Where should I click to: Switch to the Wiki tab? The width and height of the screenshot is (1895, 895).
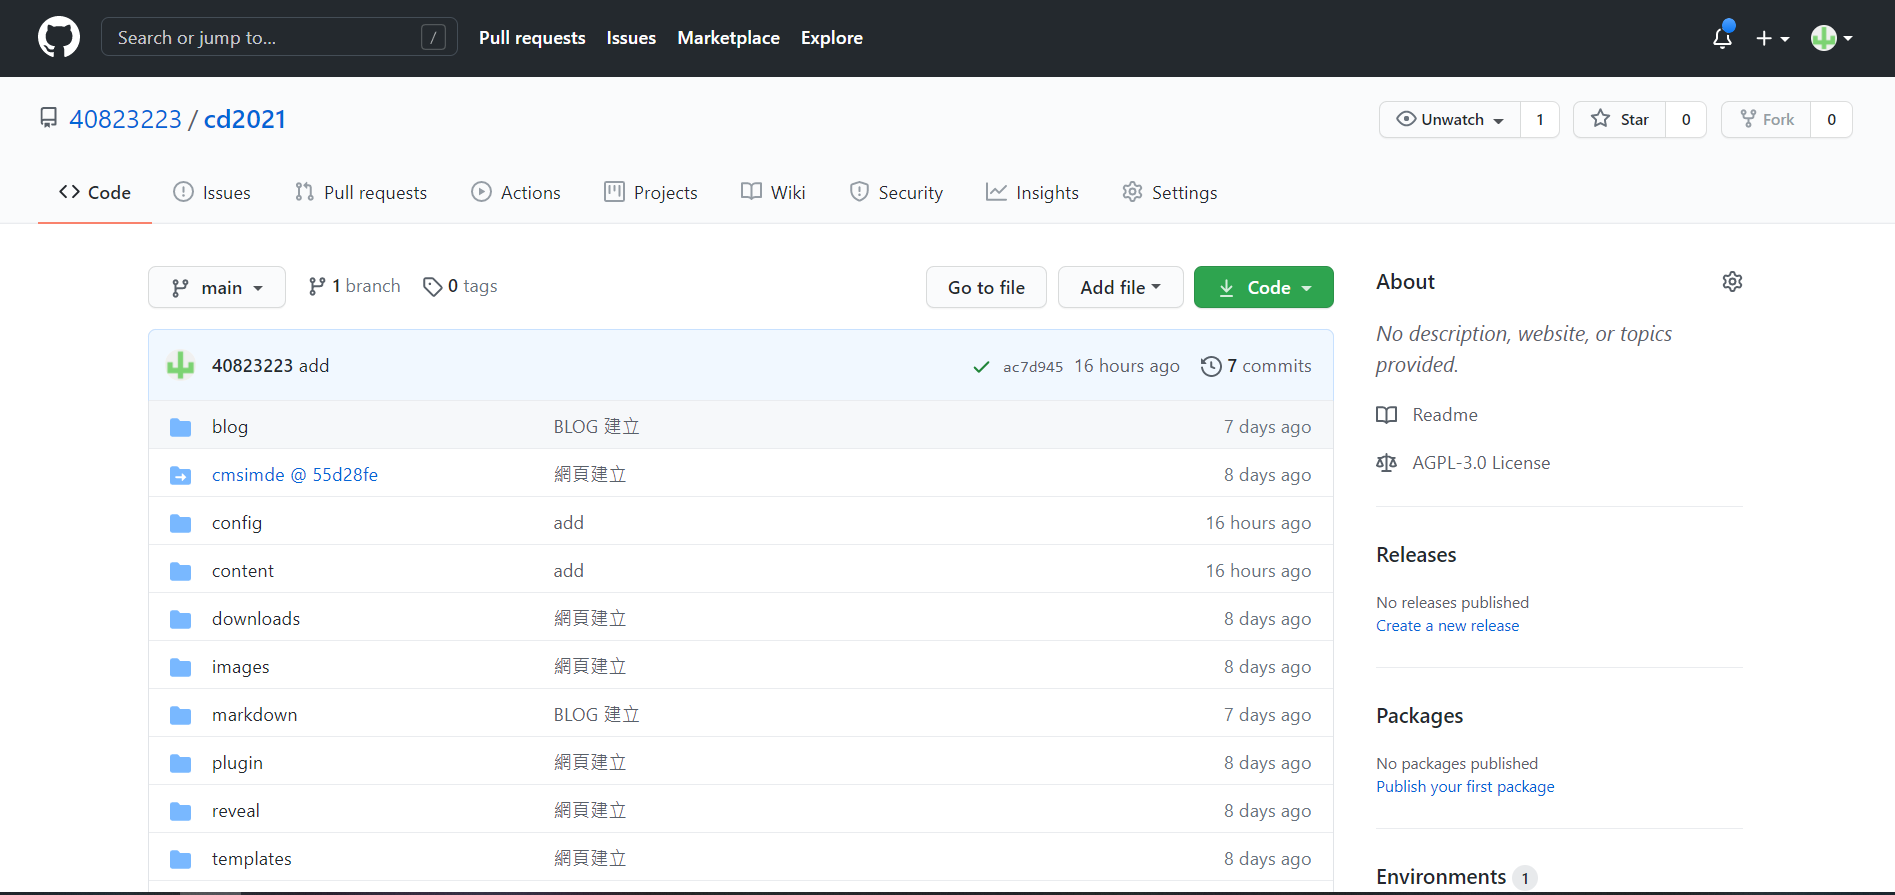coord(773,192)
